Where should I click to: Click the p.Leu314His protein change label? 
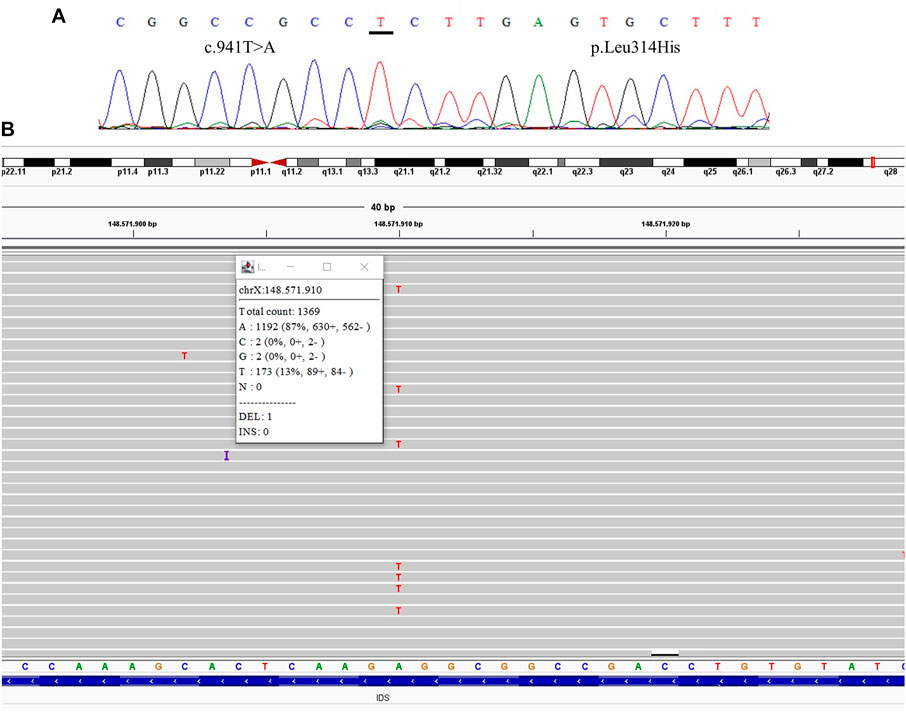[635, 47]
